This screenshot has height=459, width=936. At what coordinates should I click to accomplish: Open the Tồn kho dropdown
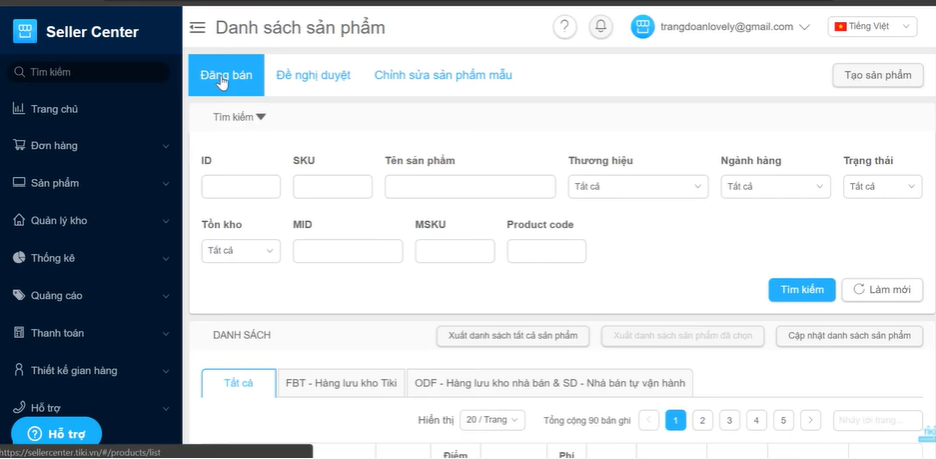click(x=241, y=251)
